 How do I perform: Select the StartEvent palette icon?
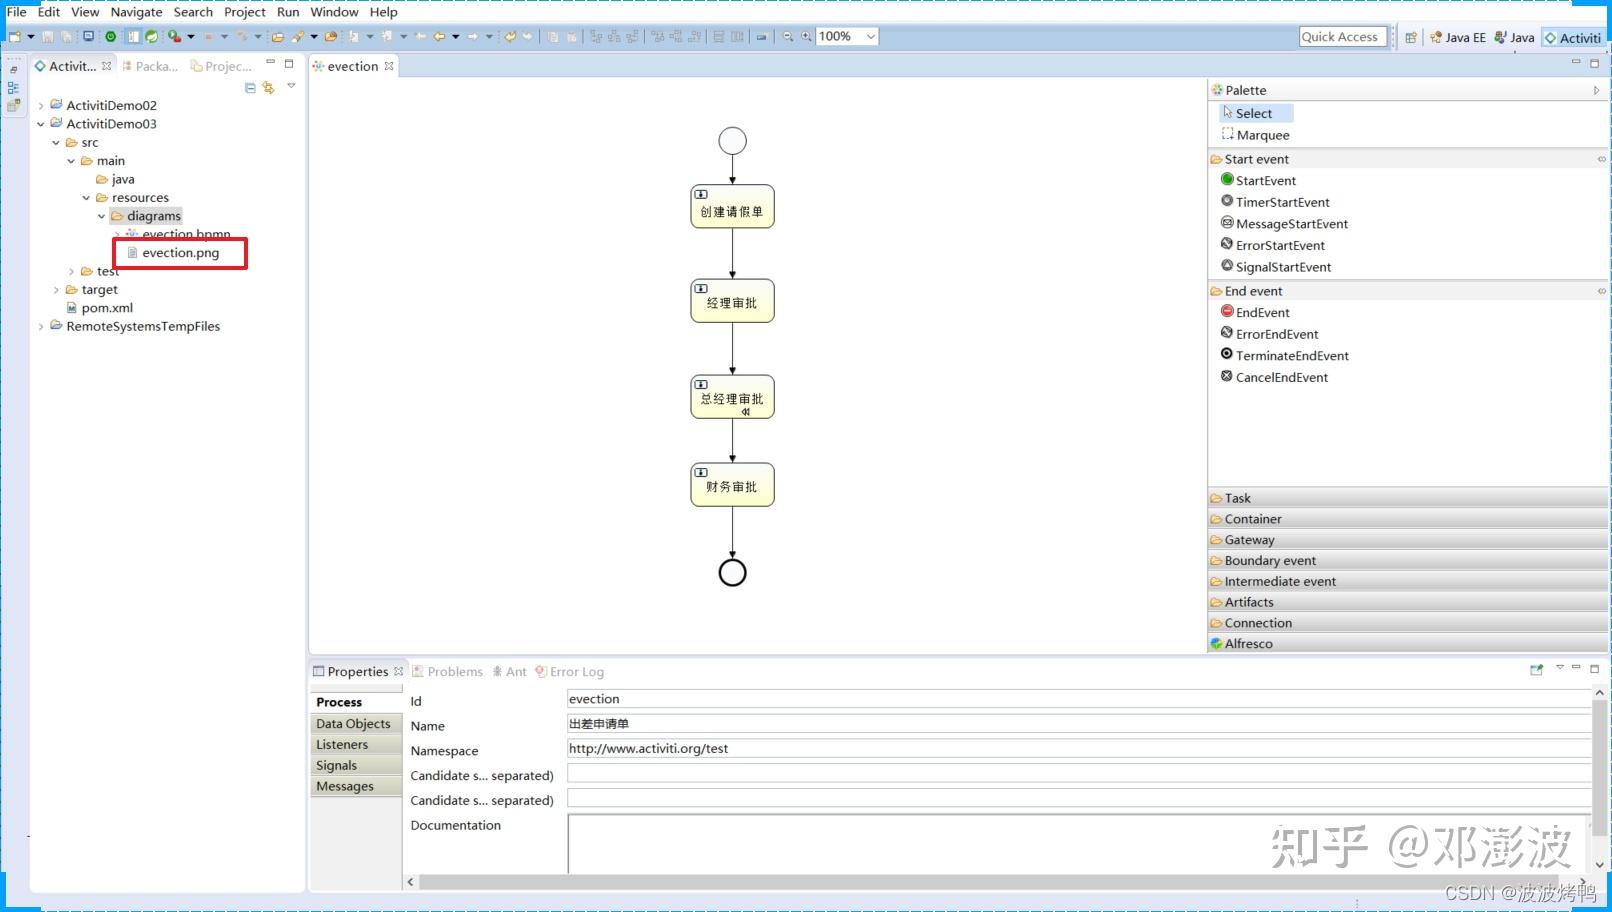(1227, 180)
